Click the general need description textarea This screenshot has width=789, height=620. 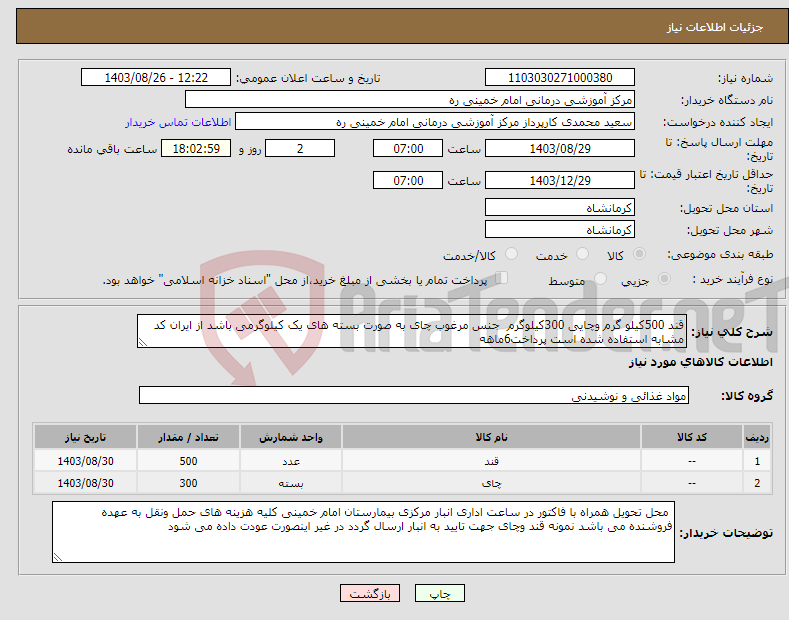412,331
